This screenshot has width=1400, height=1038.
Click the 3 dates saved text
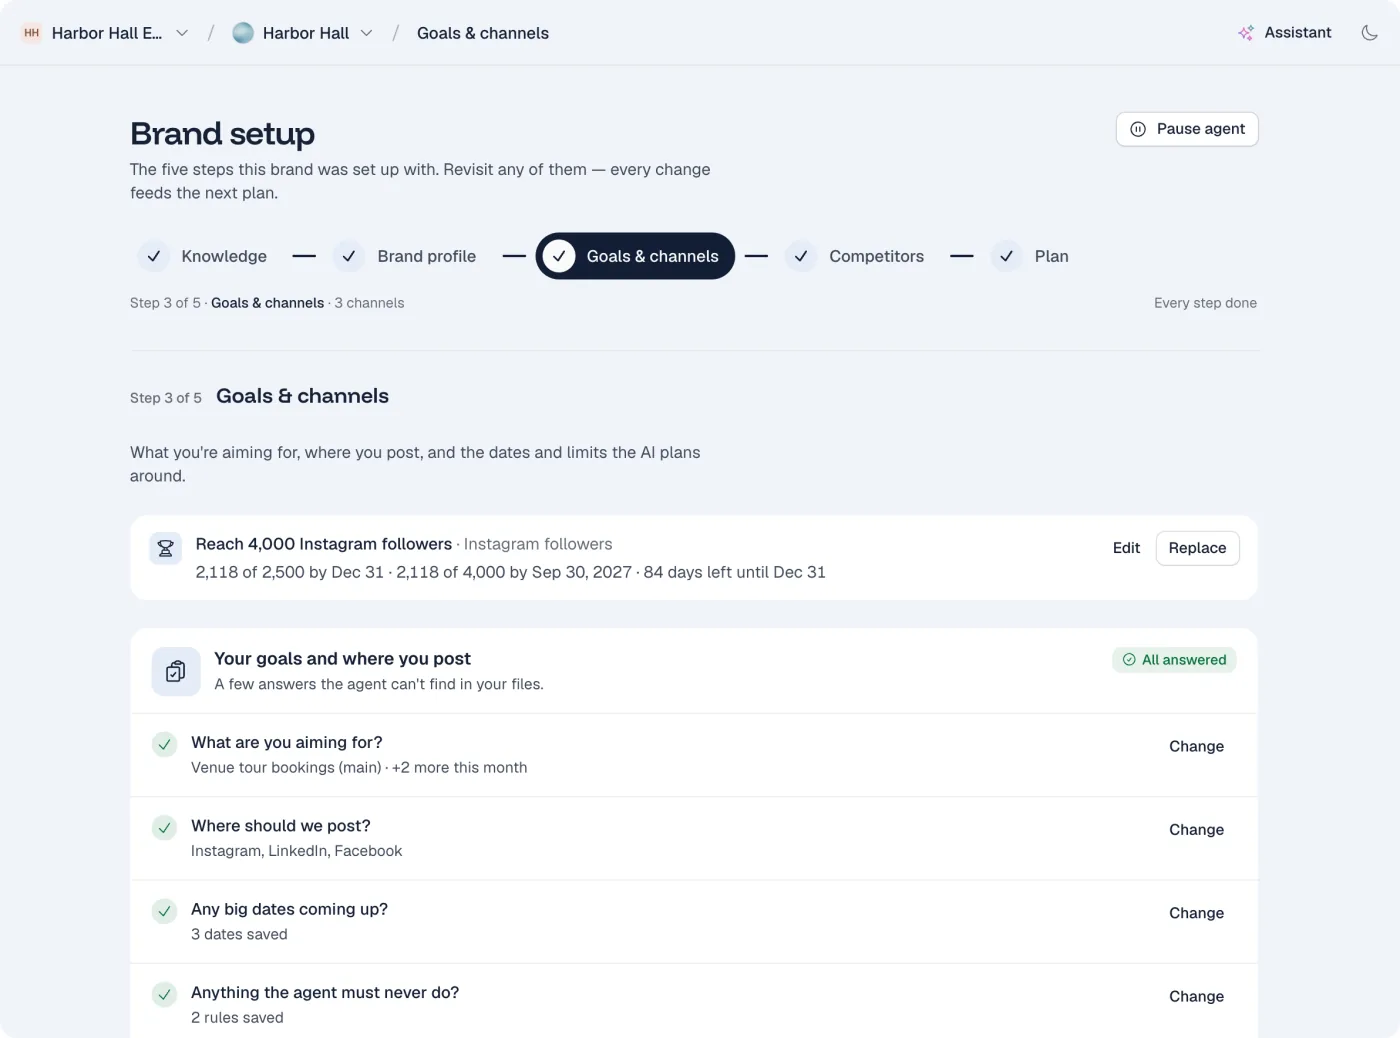239,934
